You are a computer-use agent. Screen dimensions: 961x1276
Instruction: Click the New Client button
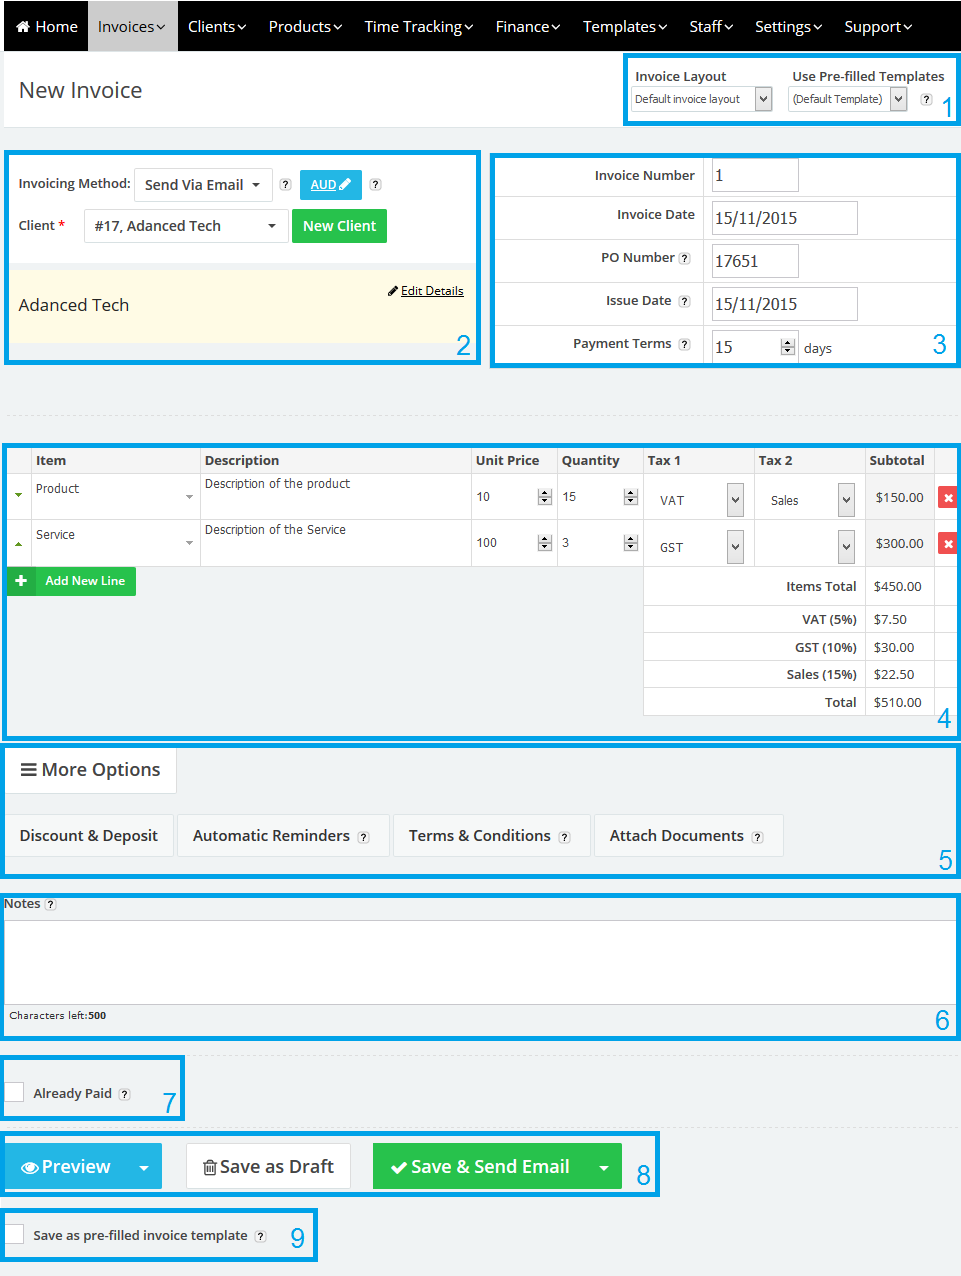tap(339, 225)
